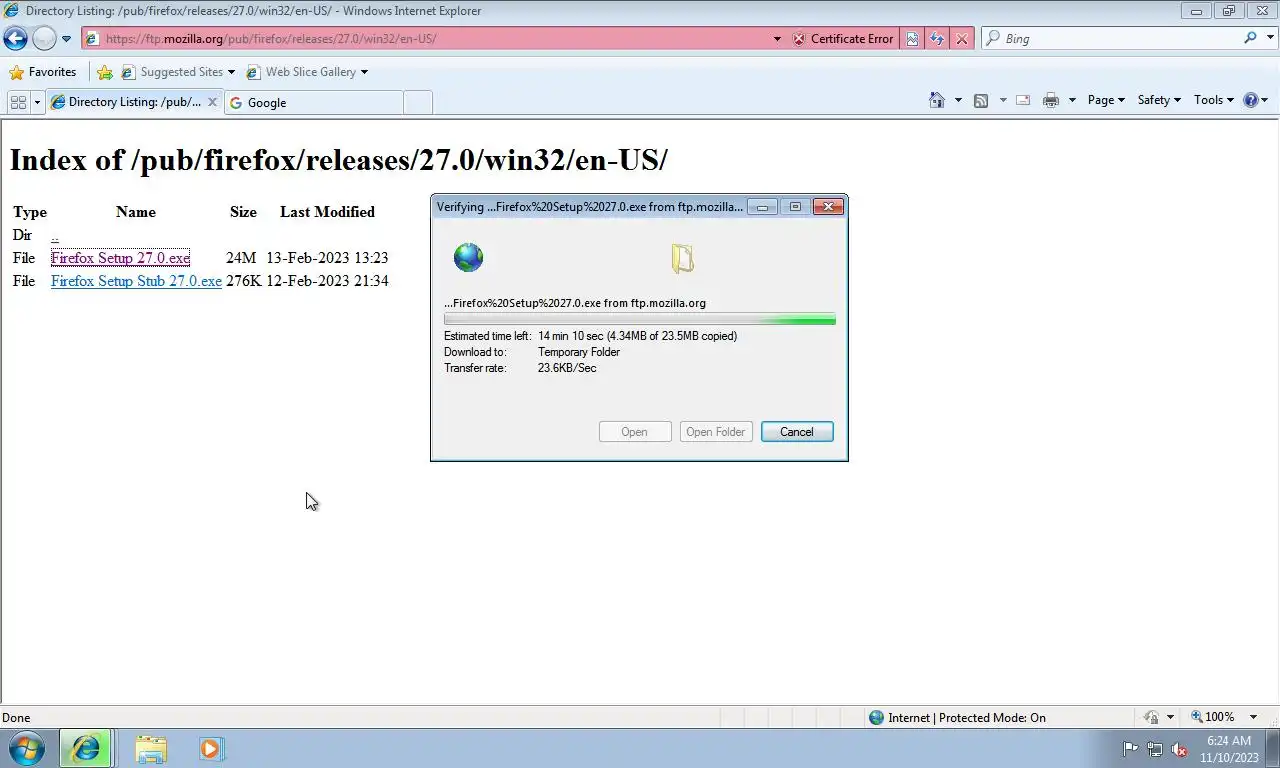This screenshot has height=768, width=1280.
Task: Click the folder icon in download dialog
Action: tap(682, 259)
